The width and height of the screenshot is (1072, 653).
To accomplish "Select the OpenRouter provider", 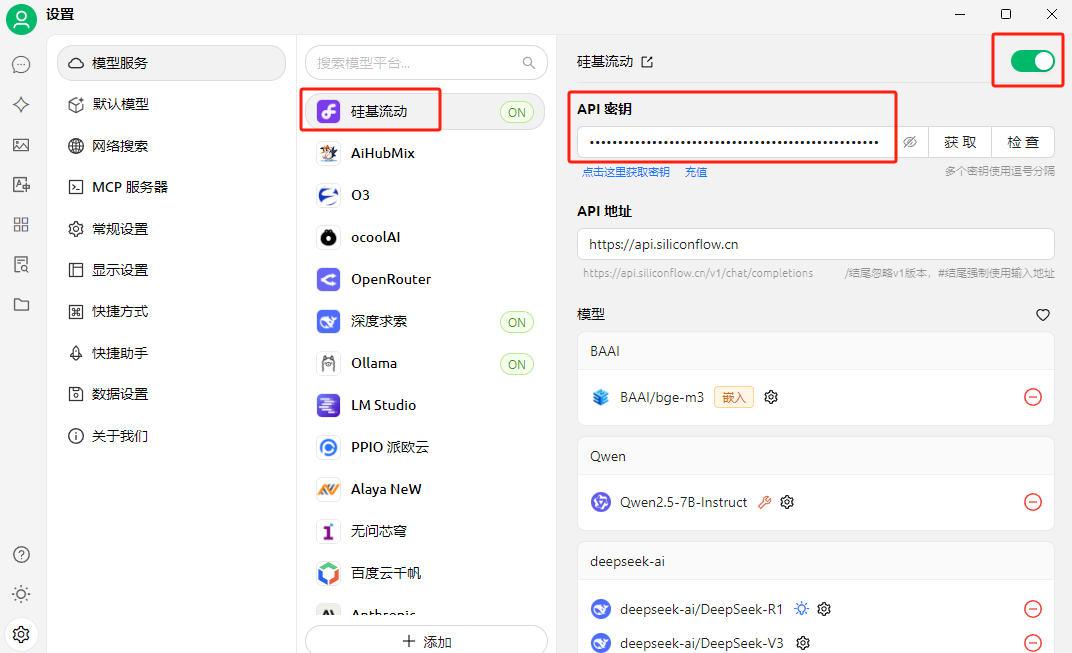I will (425, 279).
